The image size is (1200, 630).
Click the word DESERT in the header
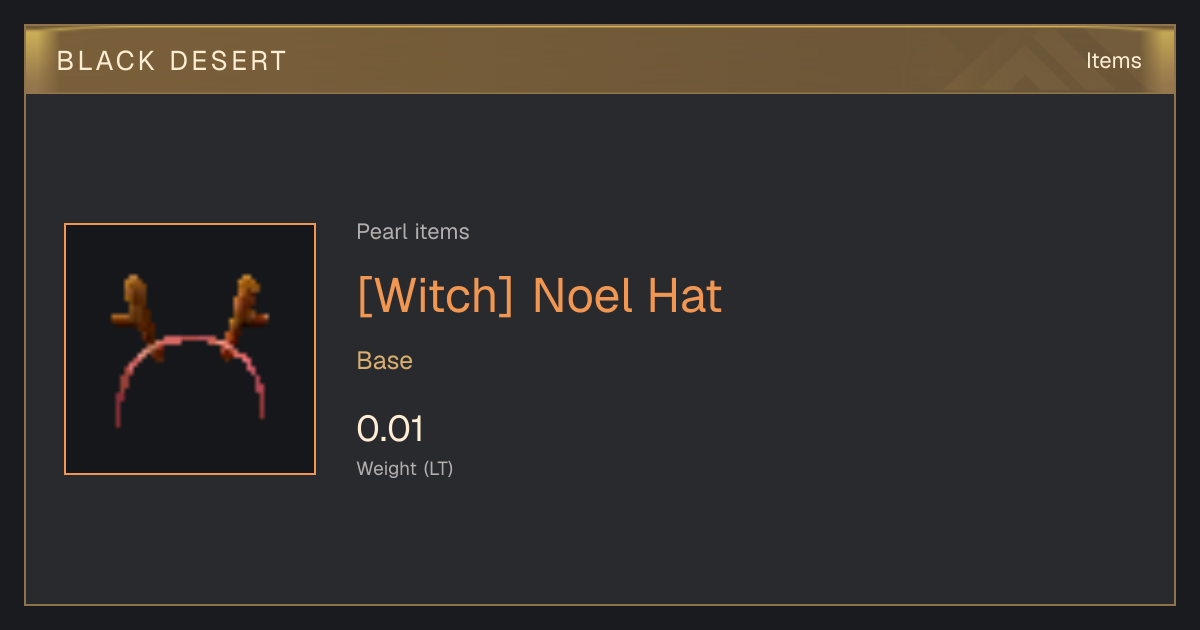(x=228, y=61)
